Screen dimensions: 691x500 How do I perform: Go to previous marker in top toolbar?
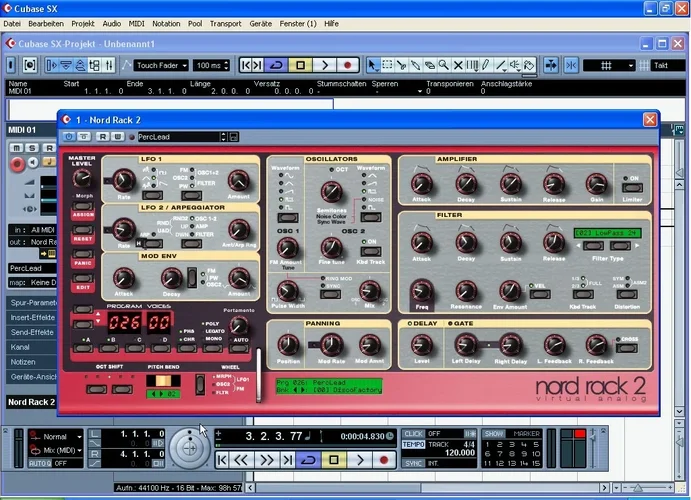point(246,65)
